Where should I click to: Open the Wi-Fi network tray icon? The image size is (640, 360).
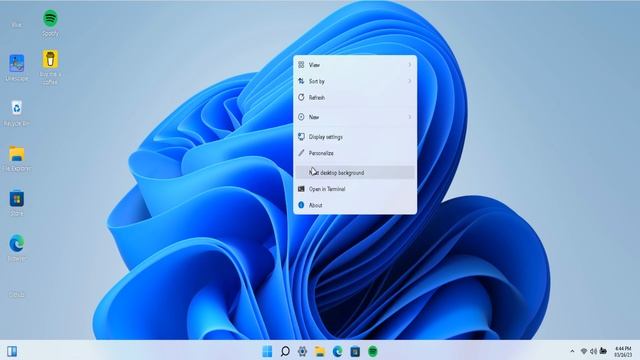point(584,351)
